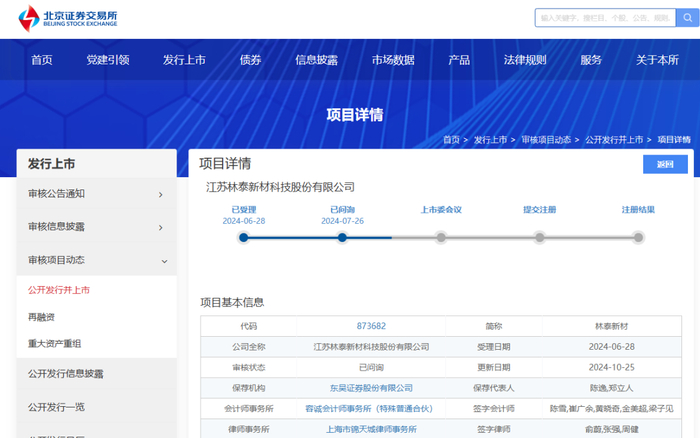Open the 东吴证券股份有限公司 sponsor link
The height and width of the screenshot is (438, 700).
(x=371, y=388)
